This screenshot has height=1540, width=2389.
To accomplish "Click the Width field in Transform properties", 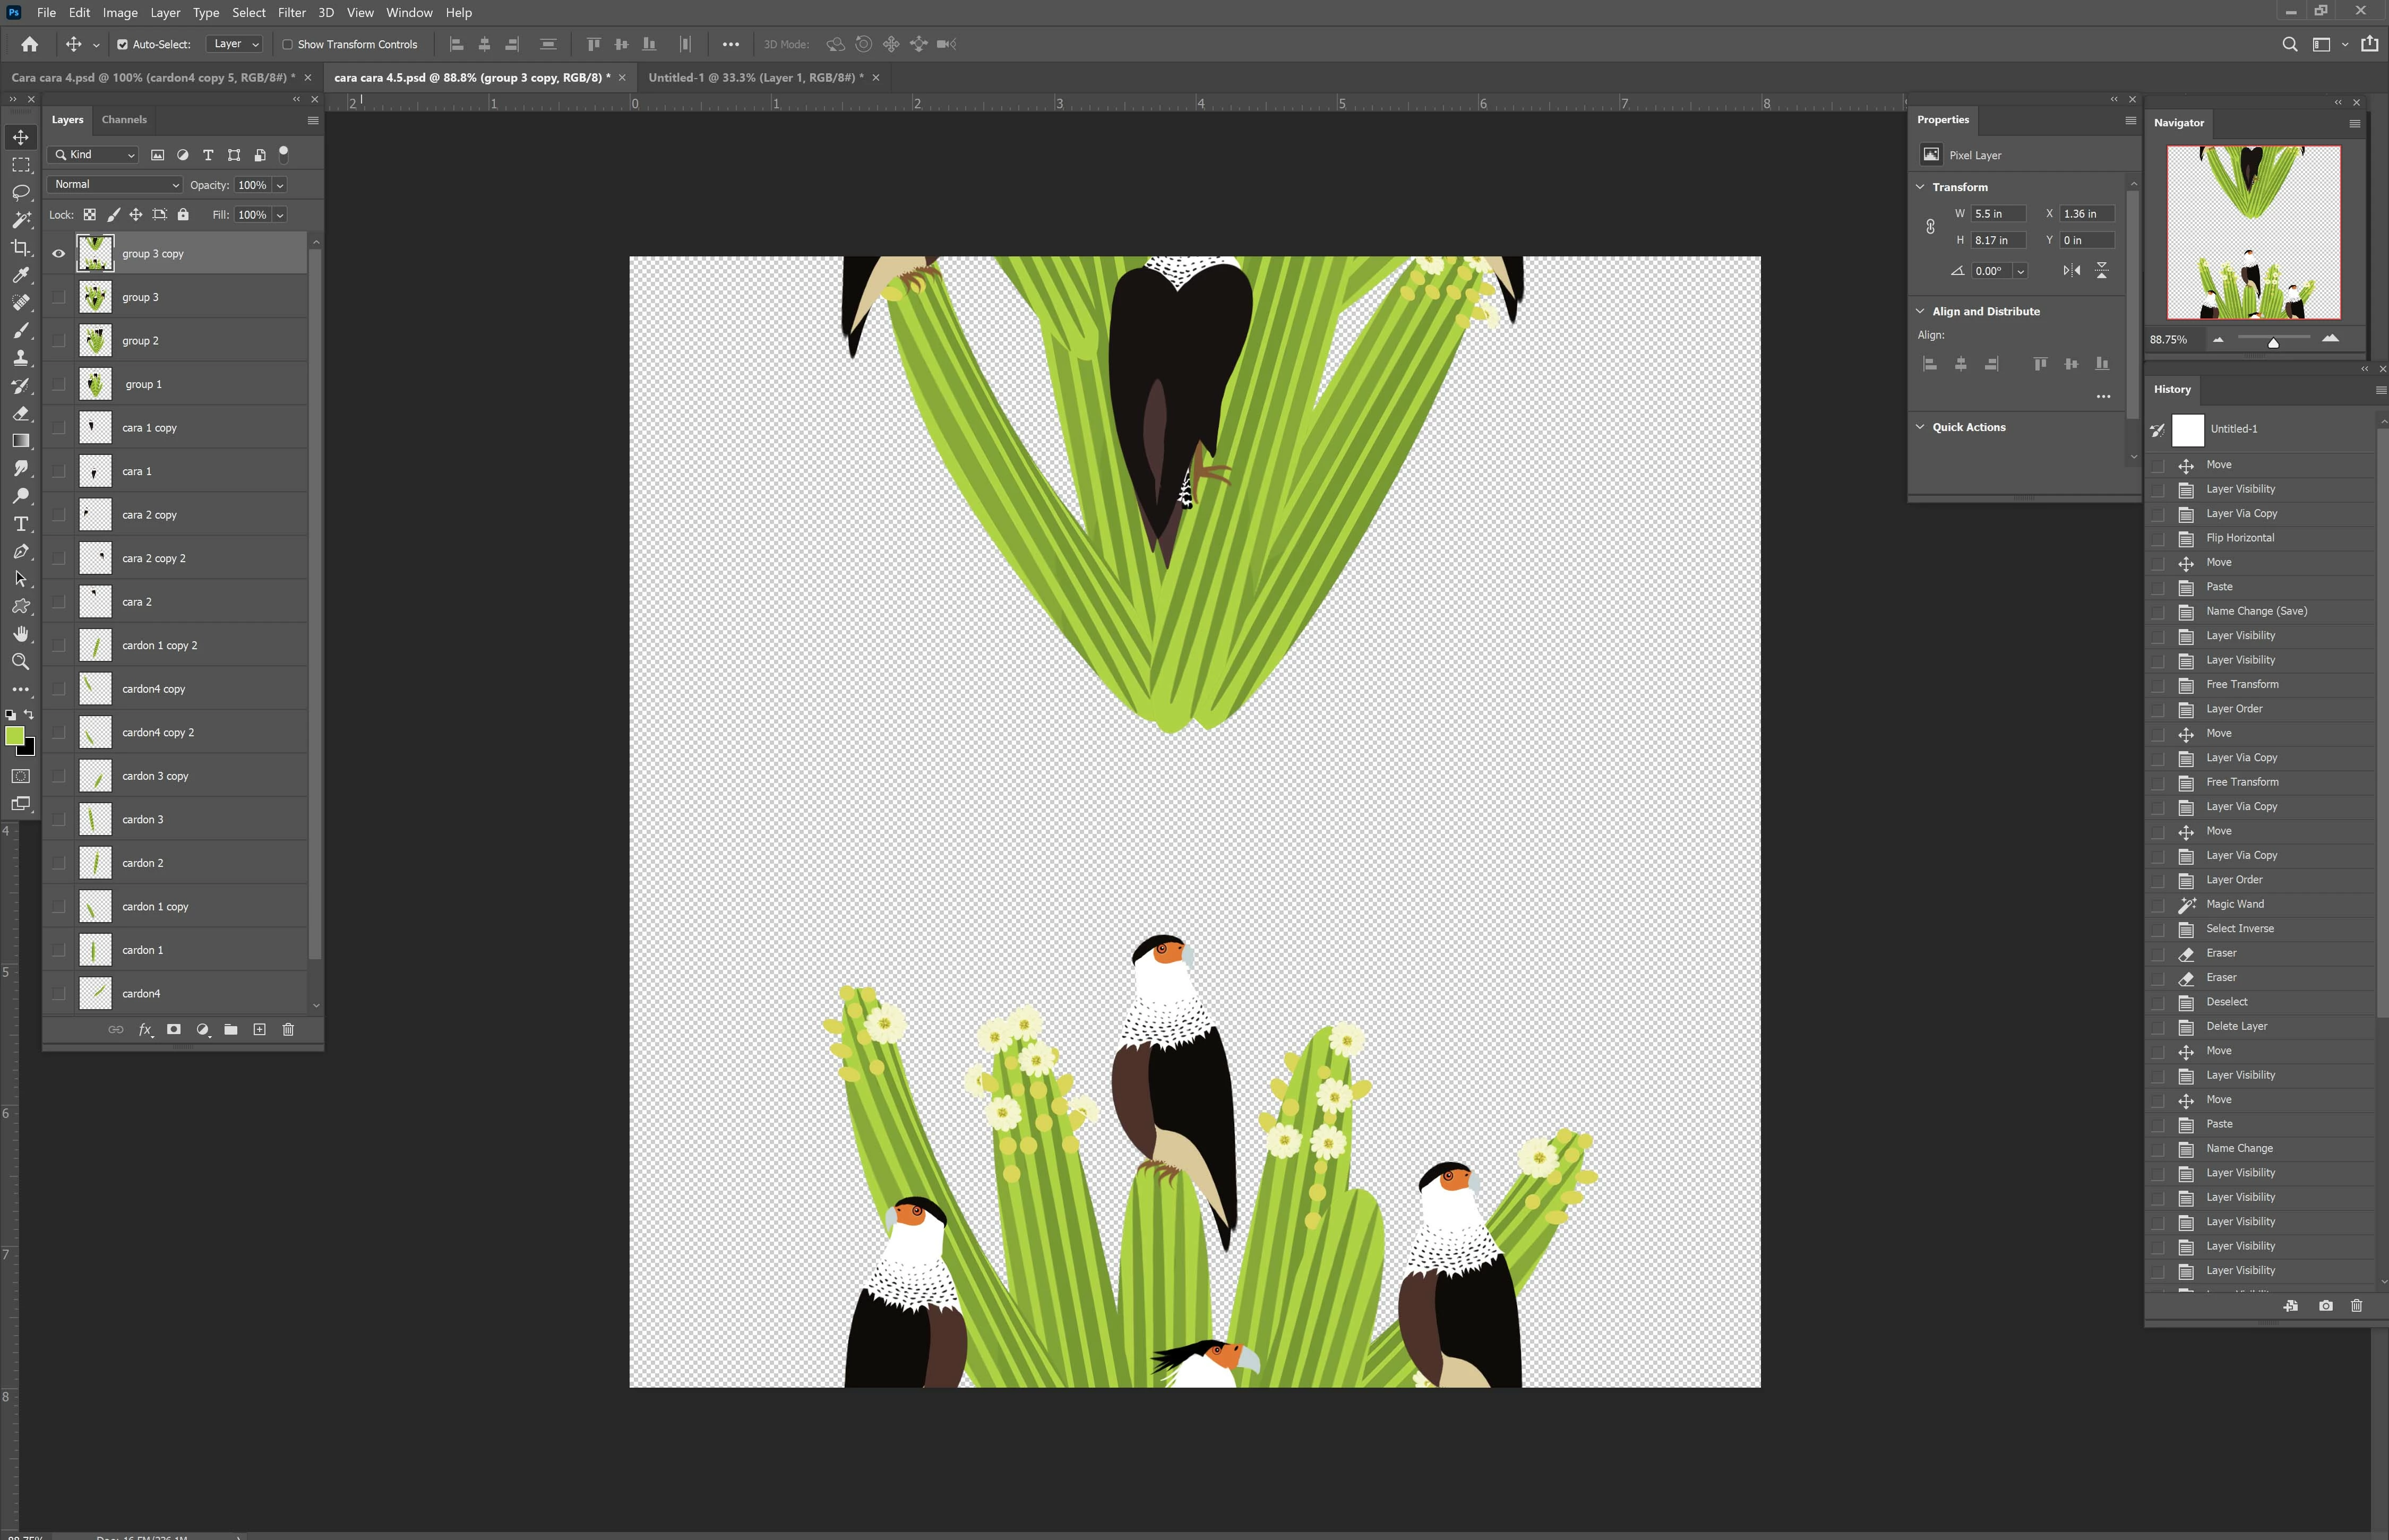I will (x=1997, y=214).
